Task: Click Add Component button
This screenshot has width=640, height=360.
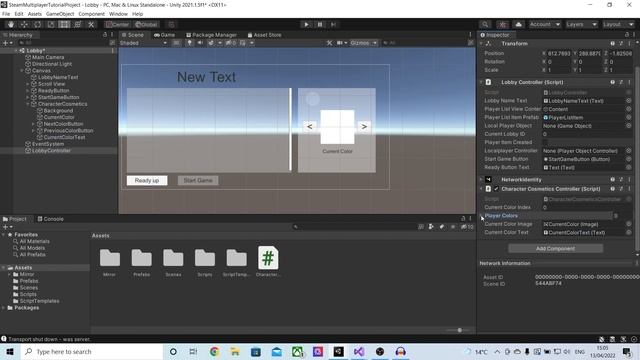Action: click(555, 249)
